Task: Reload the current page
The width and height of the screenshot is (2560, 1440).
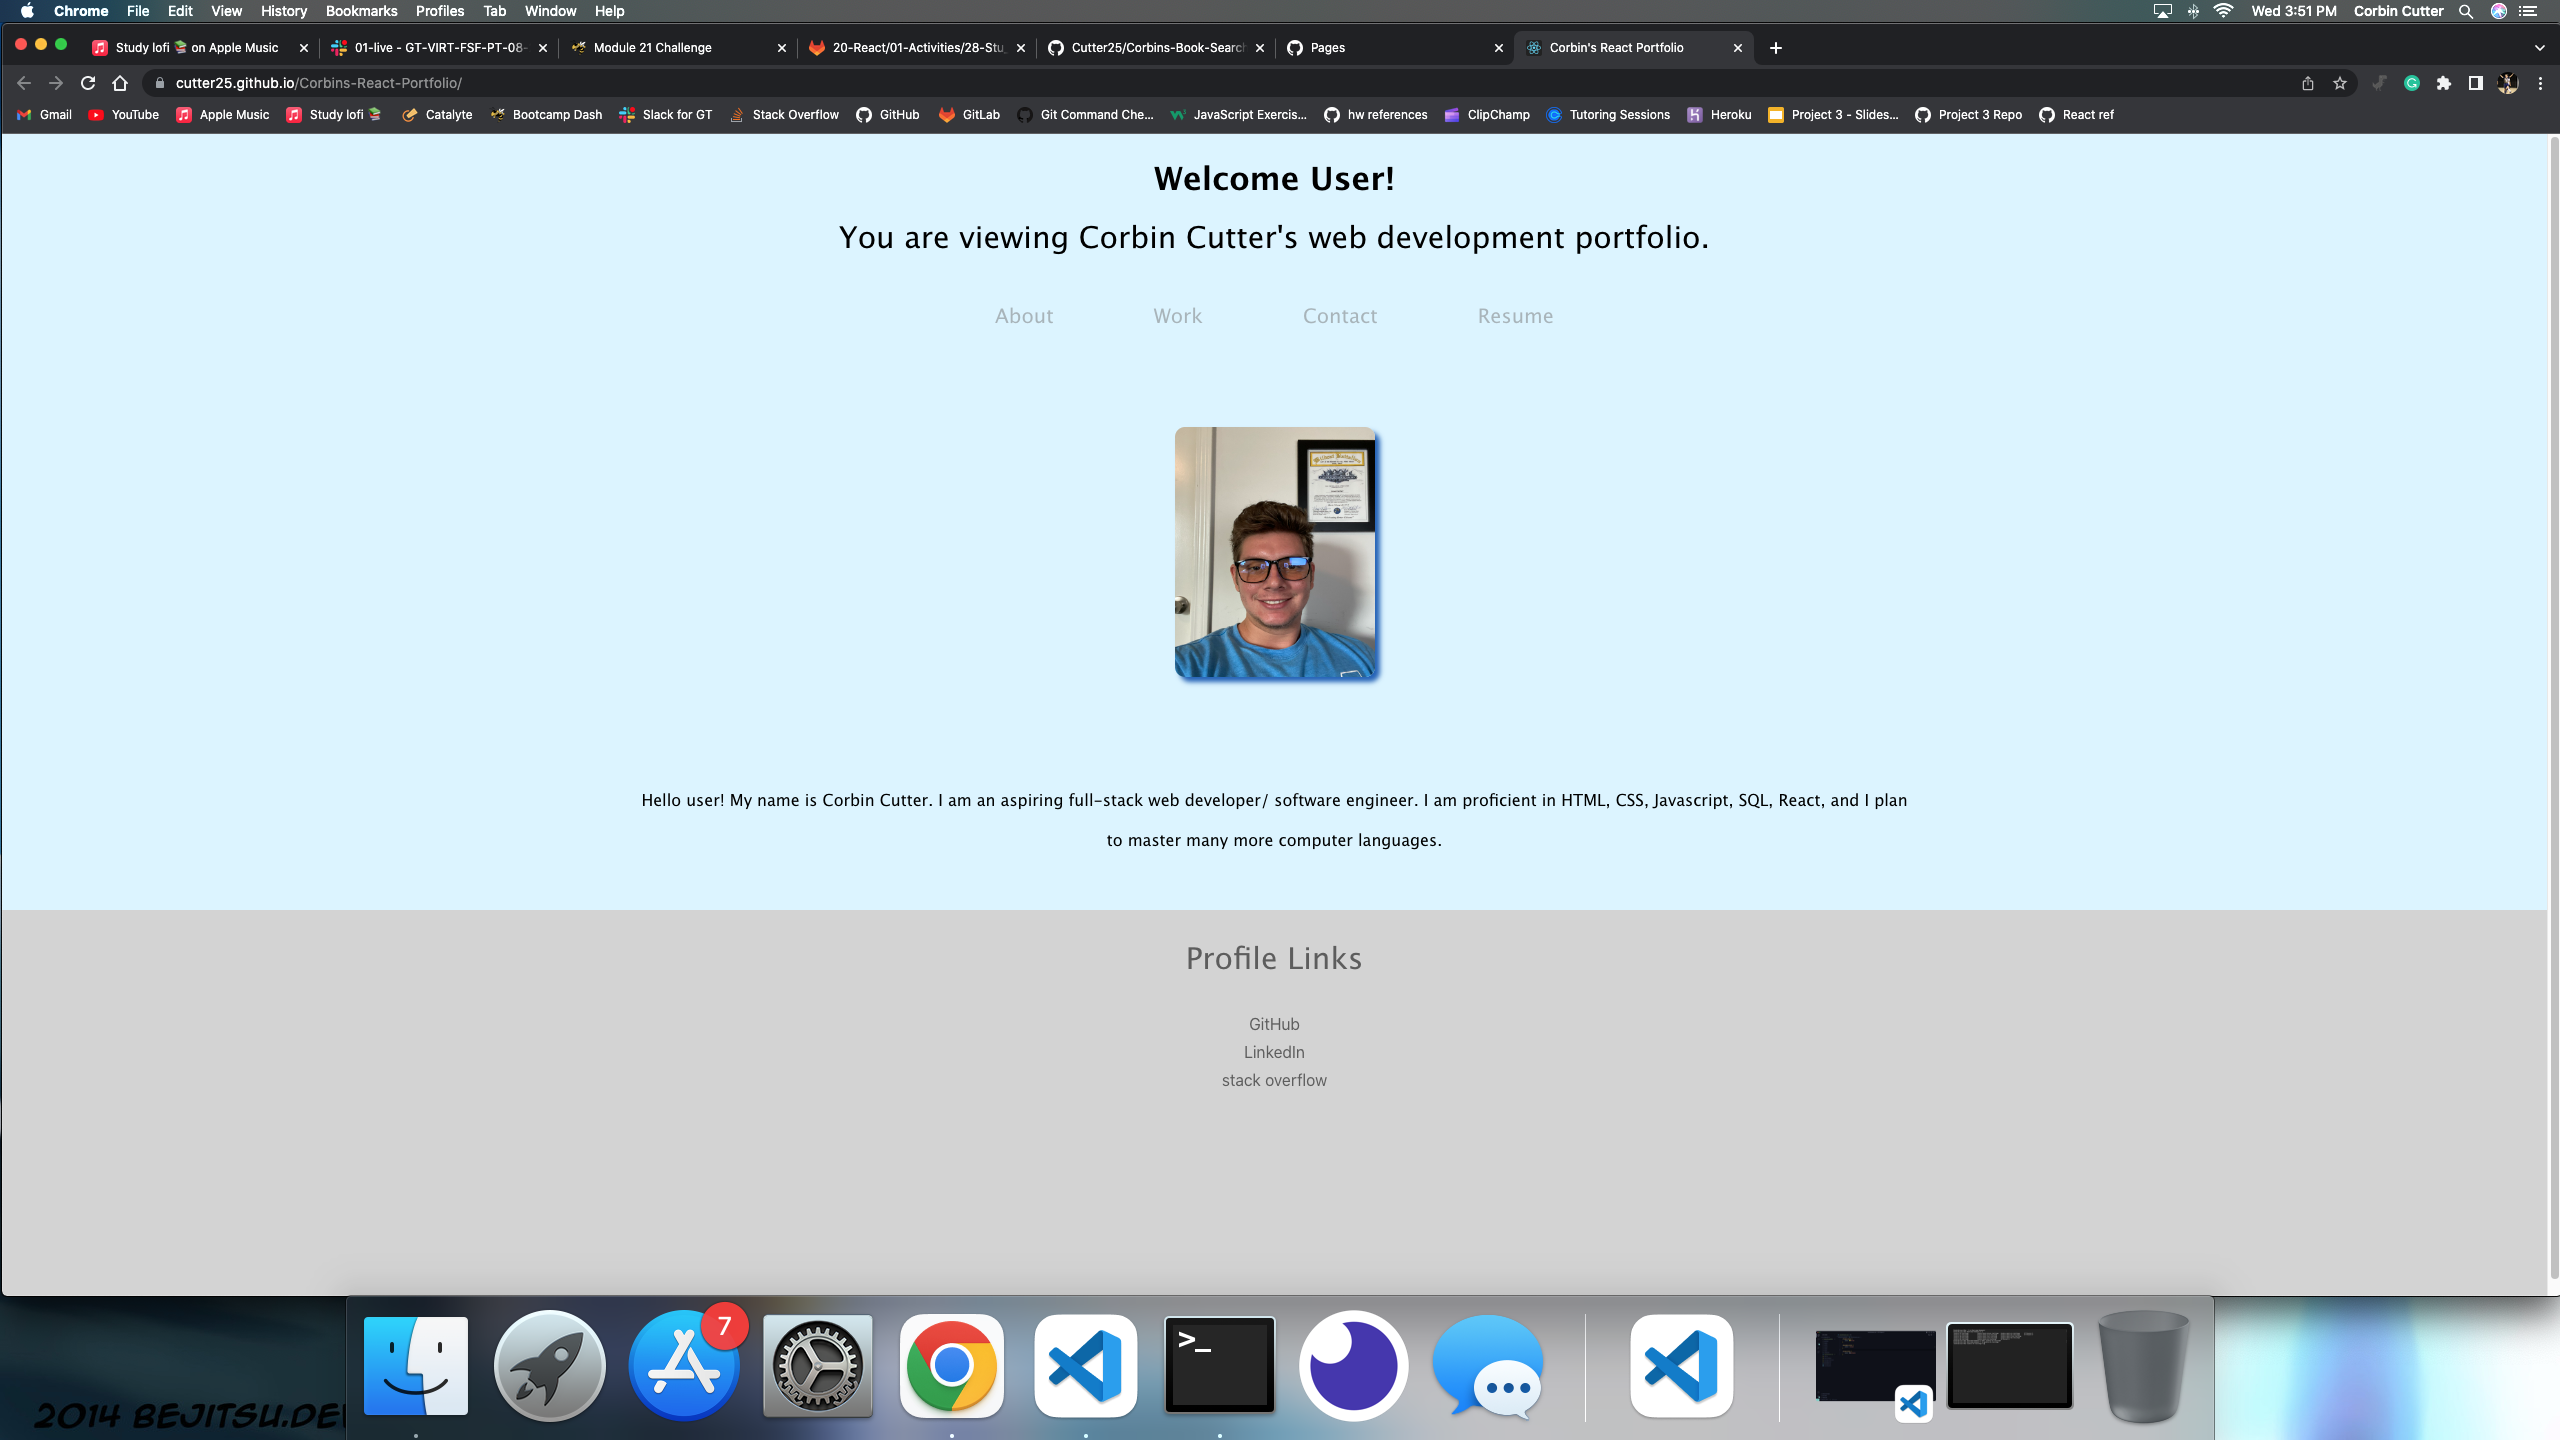Action: (x=87, y=83)
